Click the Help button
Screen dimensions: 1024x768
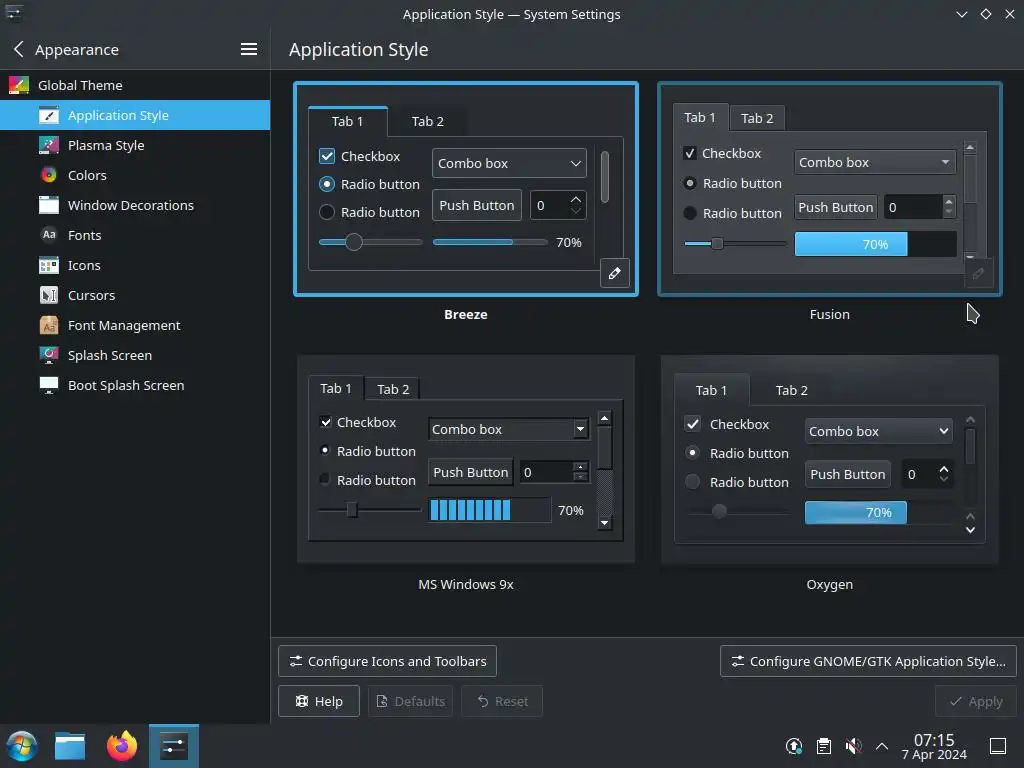point(319,701)
